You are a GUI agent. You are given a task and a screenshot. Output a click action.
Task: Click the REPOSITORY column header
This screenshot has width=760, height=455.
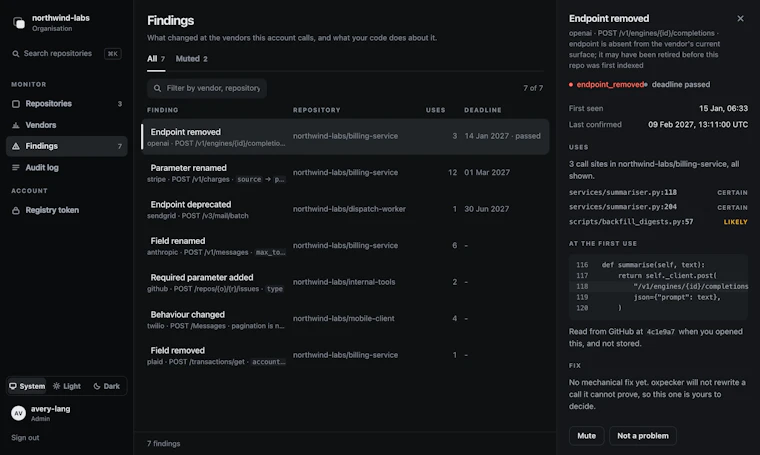[x=317, y=110]
